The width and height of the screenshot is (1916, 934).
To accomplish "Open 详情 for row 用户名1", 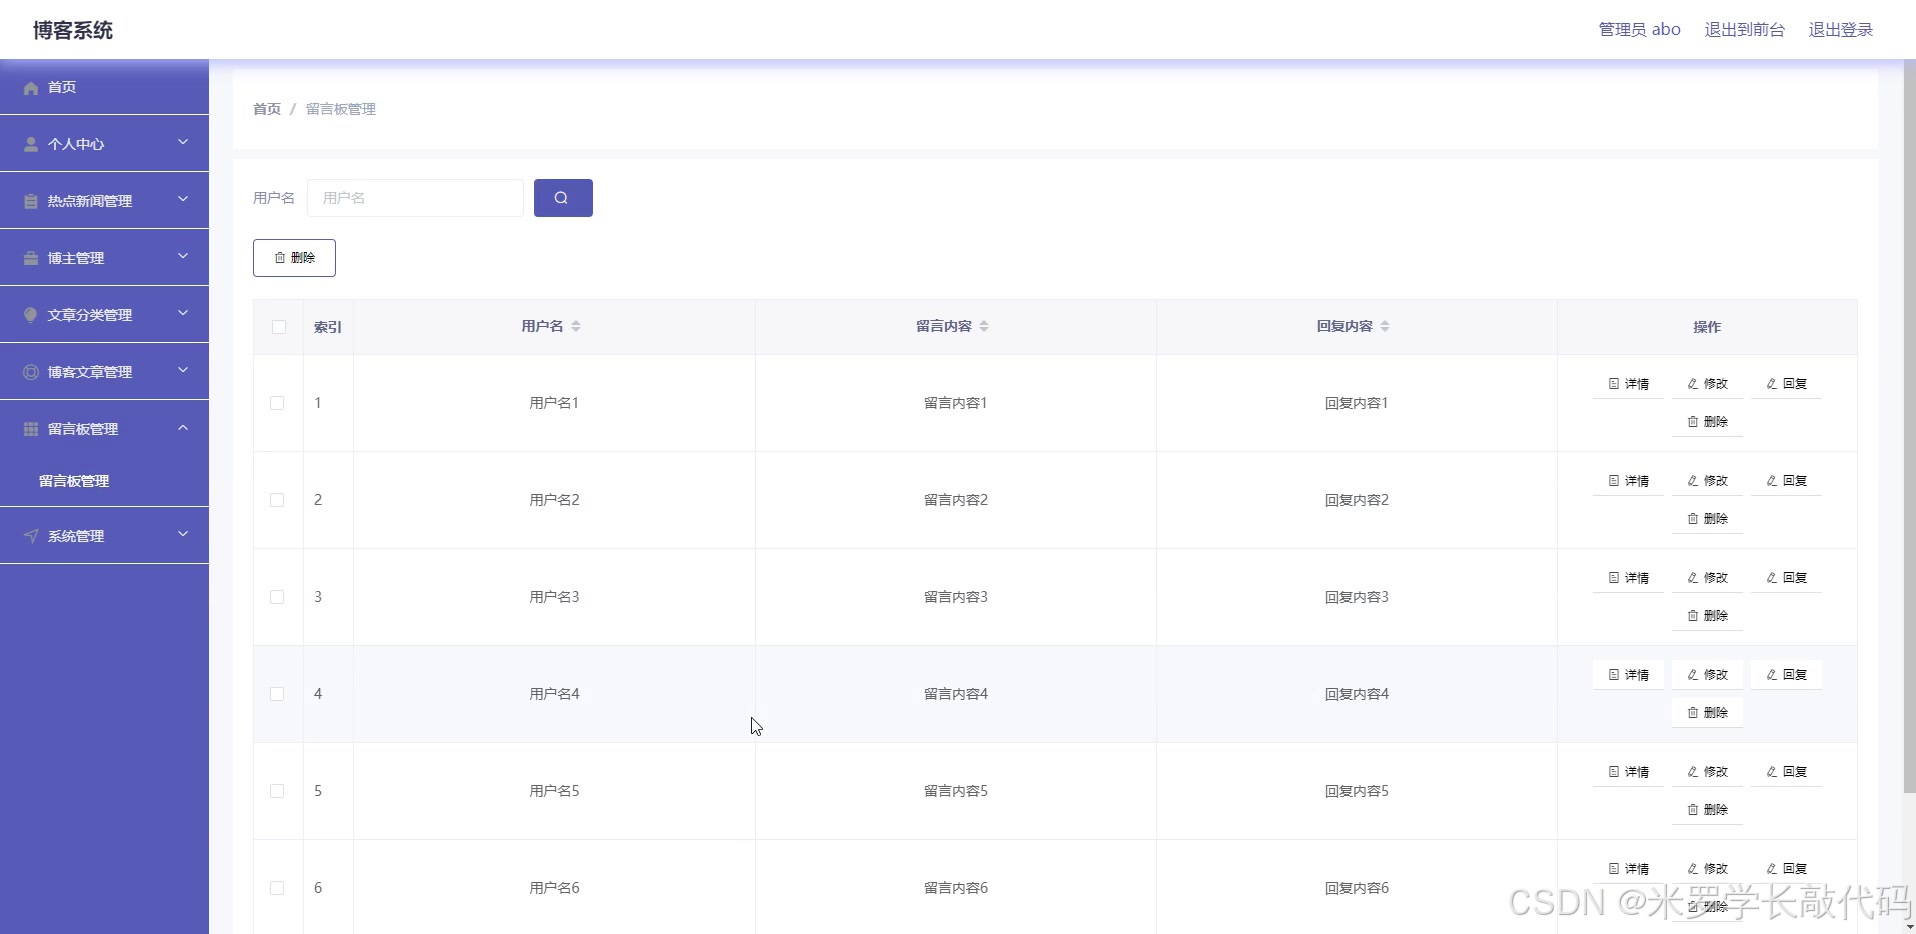I will click(1628, 384).
